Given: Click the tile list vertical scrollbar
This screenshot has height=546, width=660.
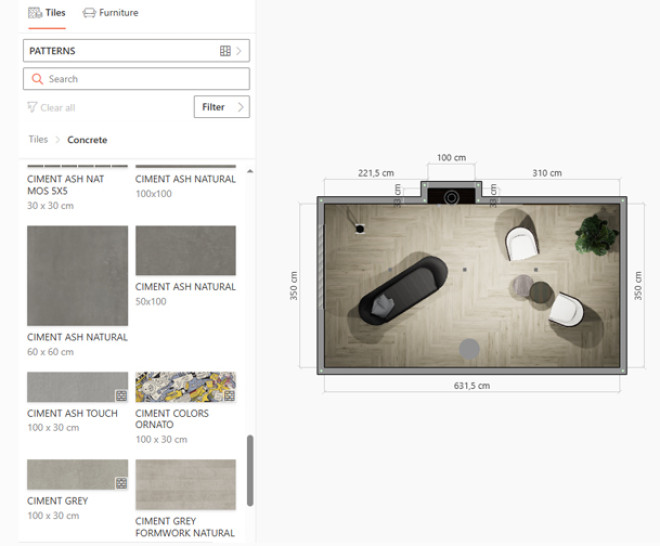Looking at the screenshot, I should point(250,470).
